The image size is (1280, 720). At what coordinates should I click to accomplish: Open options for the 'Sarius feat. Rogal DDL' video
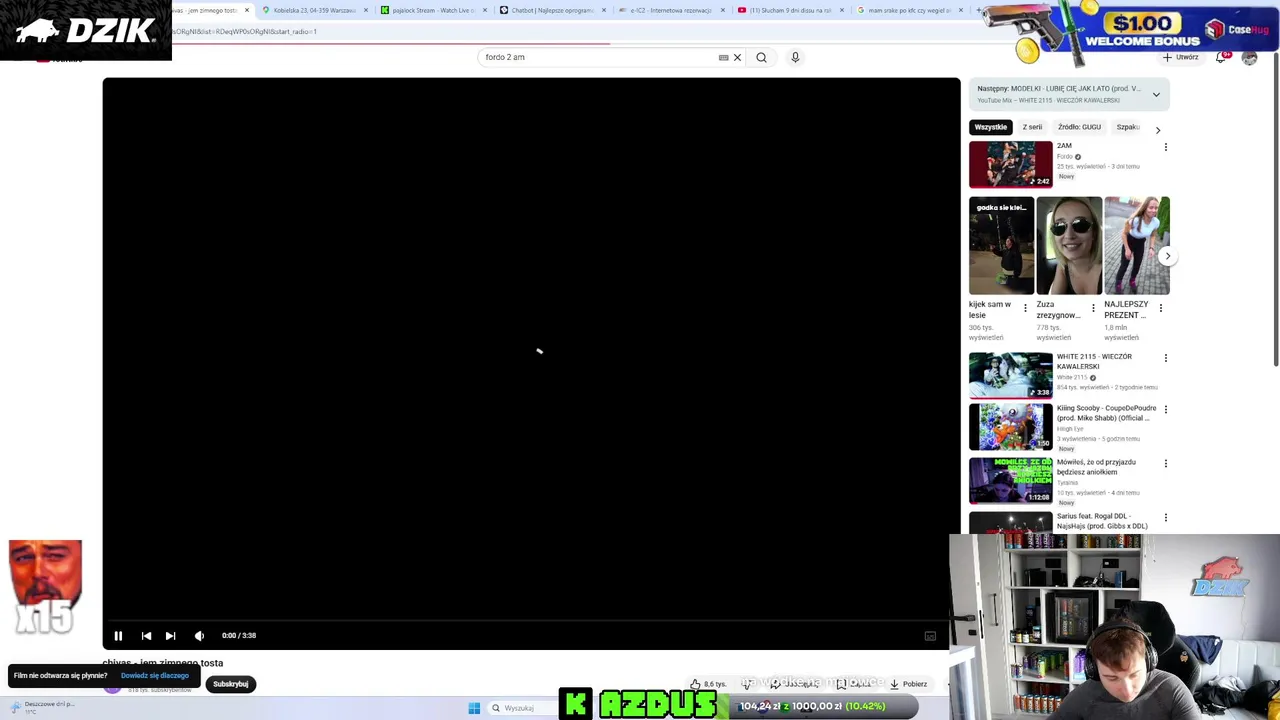[1165, 518]
